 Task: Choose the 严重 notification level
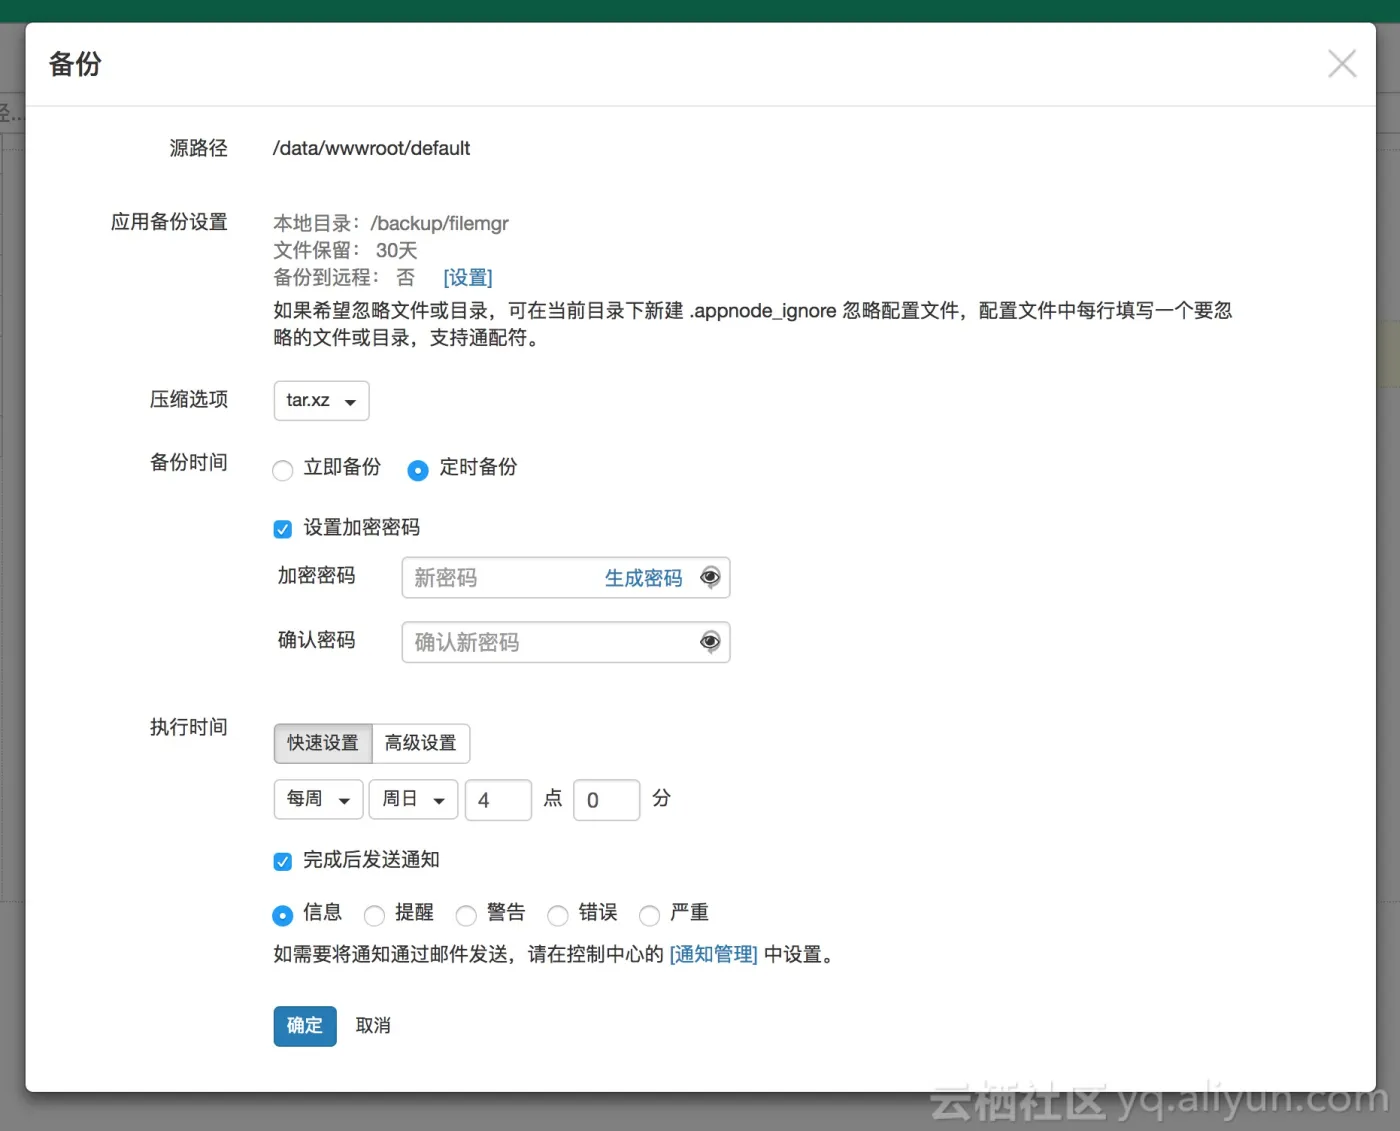pyautogui.click(x=649, y=914)
